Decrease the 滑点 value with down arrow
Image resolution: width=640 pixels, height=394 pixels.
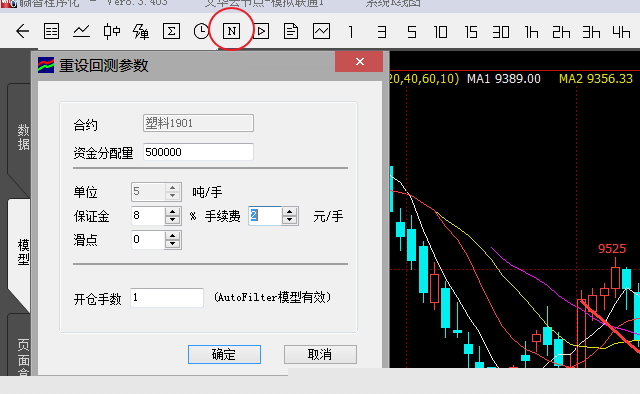(173, 244)
